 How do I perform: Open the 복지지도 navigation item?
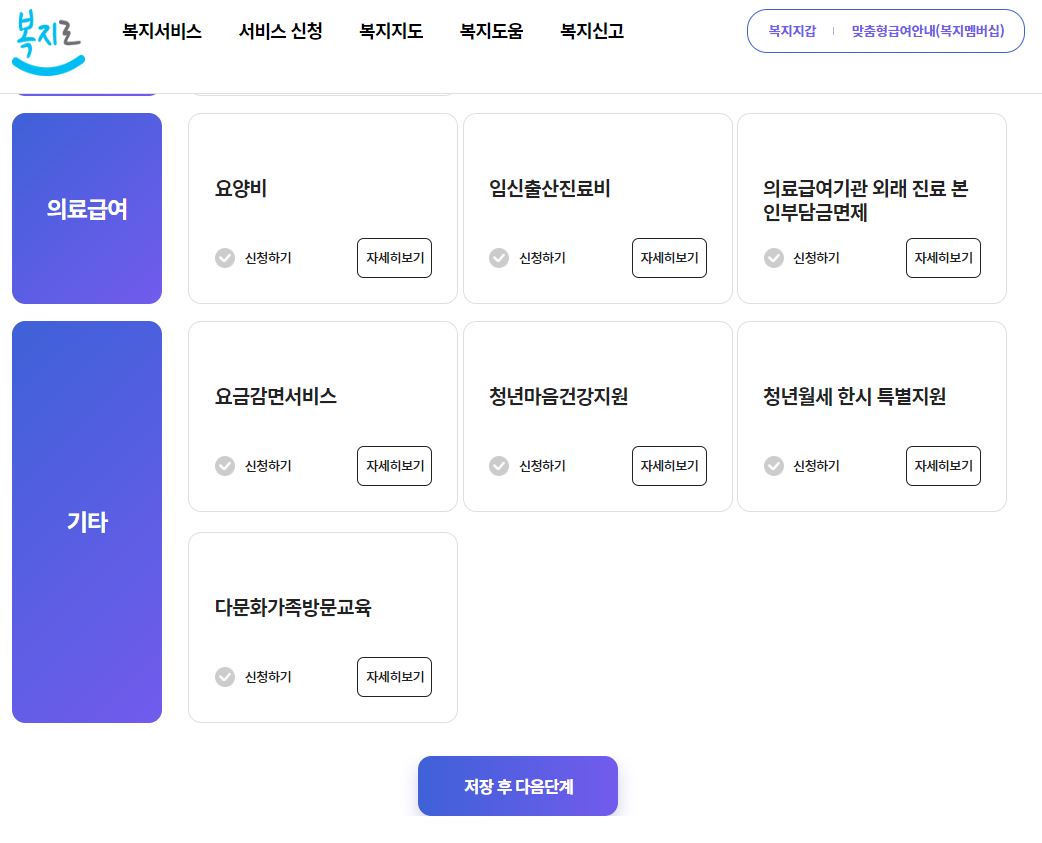[x=390, y=31]
